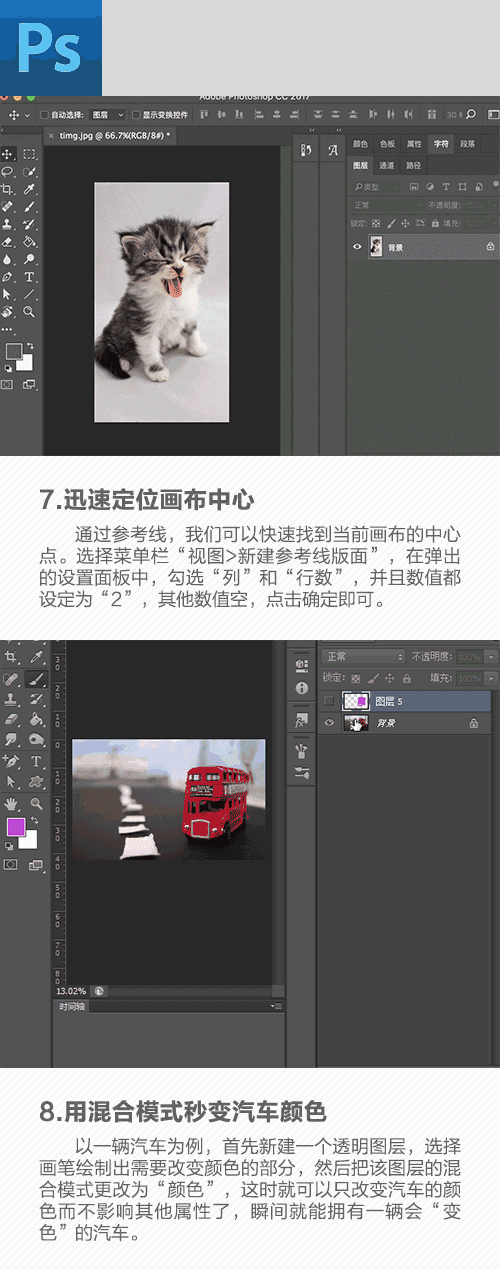Select the Eraser tool in cat screenshot

pyautogui.click(x=7, y=241)
